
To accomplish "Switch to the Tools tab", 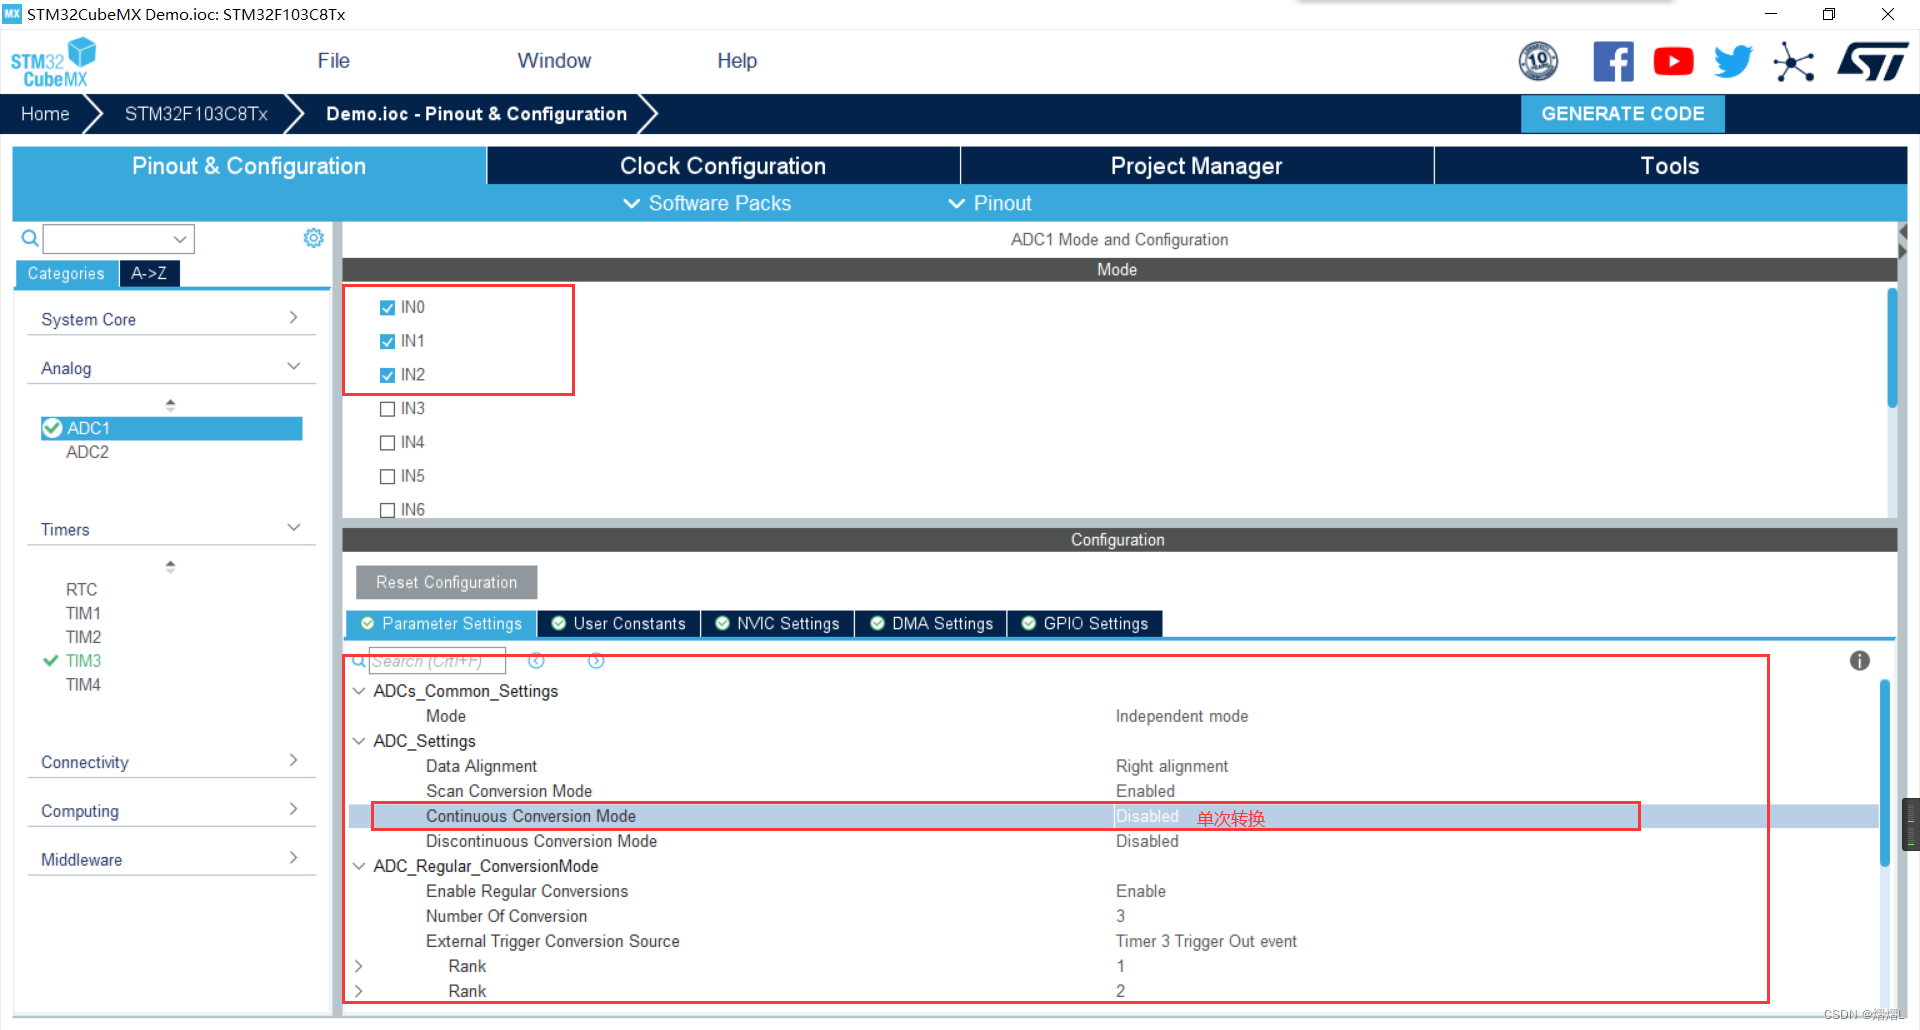I will click(x=1670, y=166).
